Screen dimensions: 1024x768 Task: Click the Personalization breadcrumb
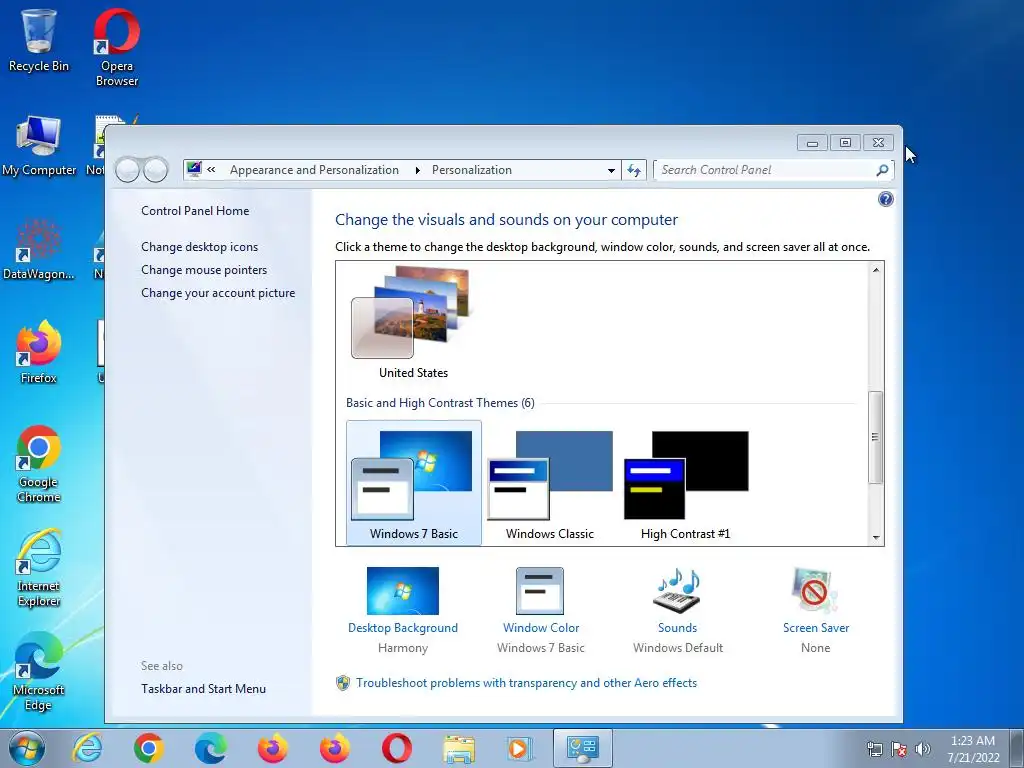point(472,170)
